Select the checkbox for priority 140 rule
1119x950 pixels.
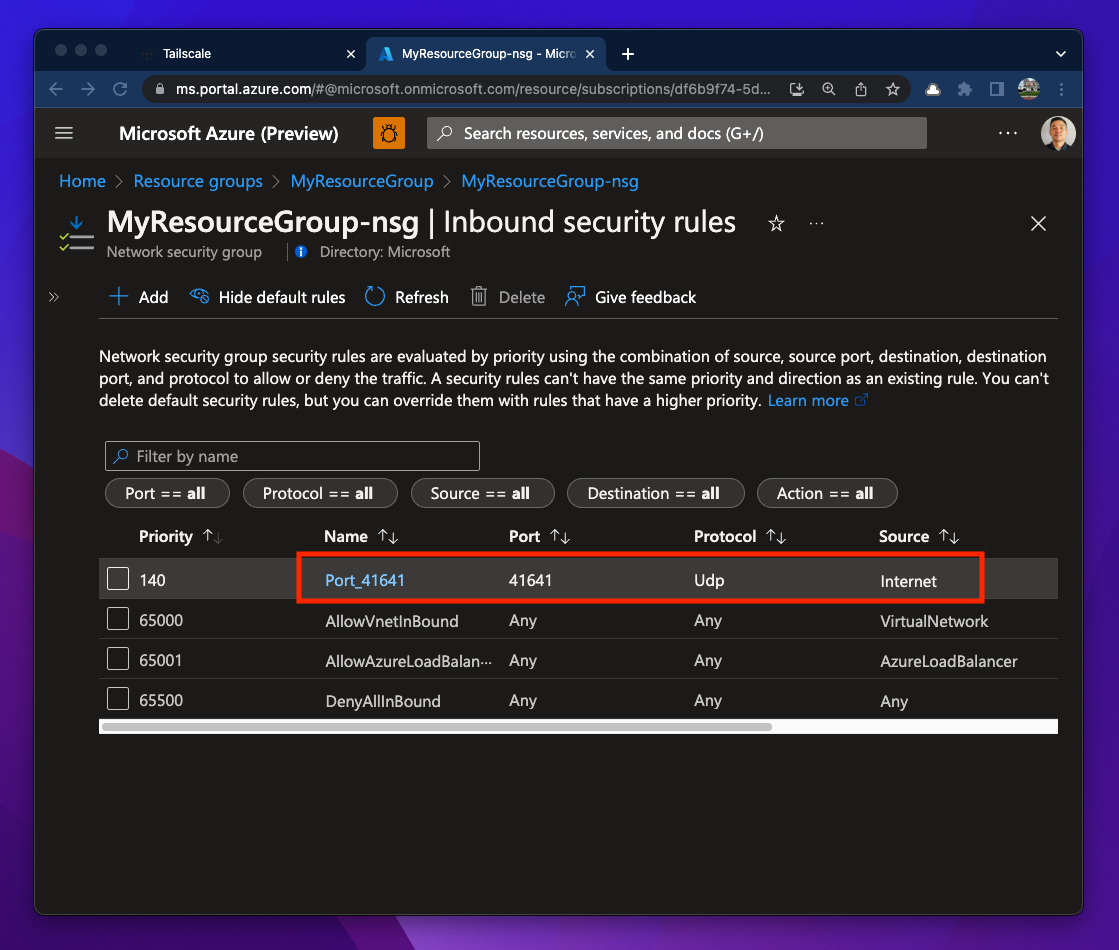click(118, 579)
